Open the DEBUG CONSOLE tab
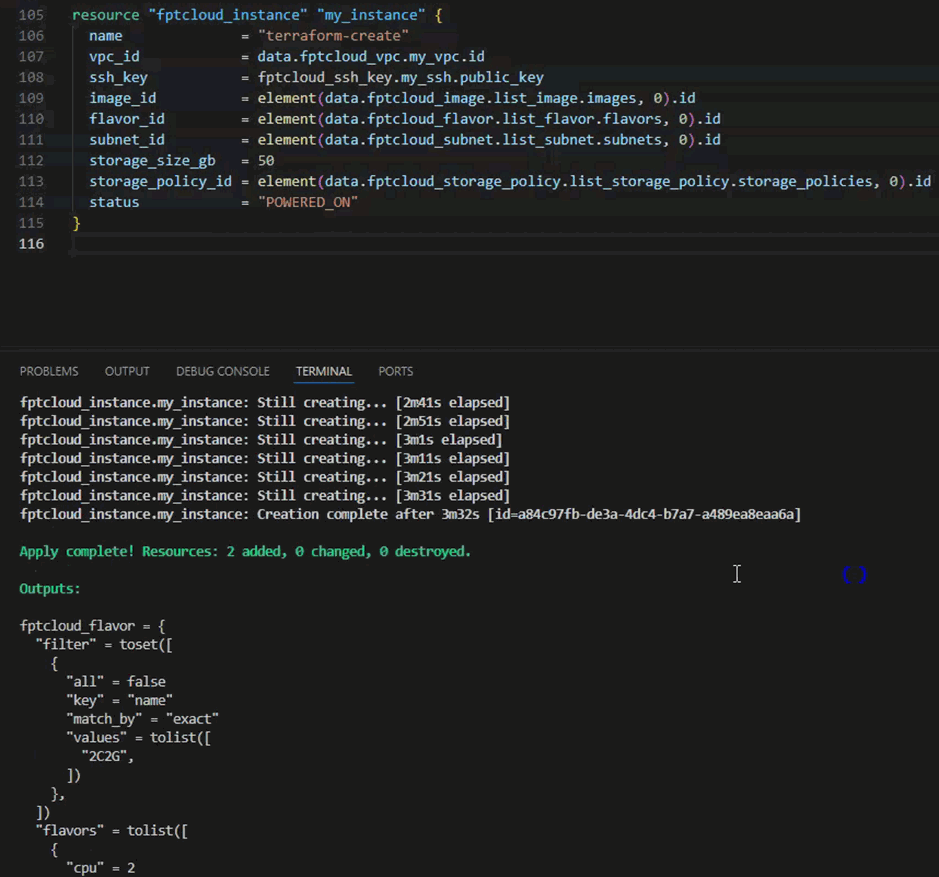Image resolution: width=939 pixels, height=877 pixels. [223, 371]
